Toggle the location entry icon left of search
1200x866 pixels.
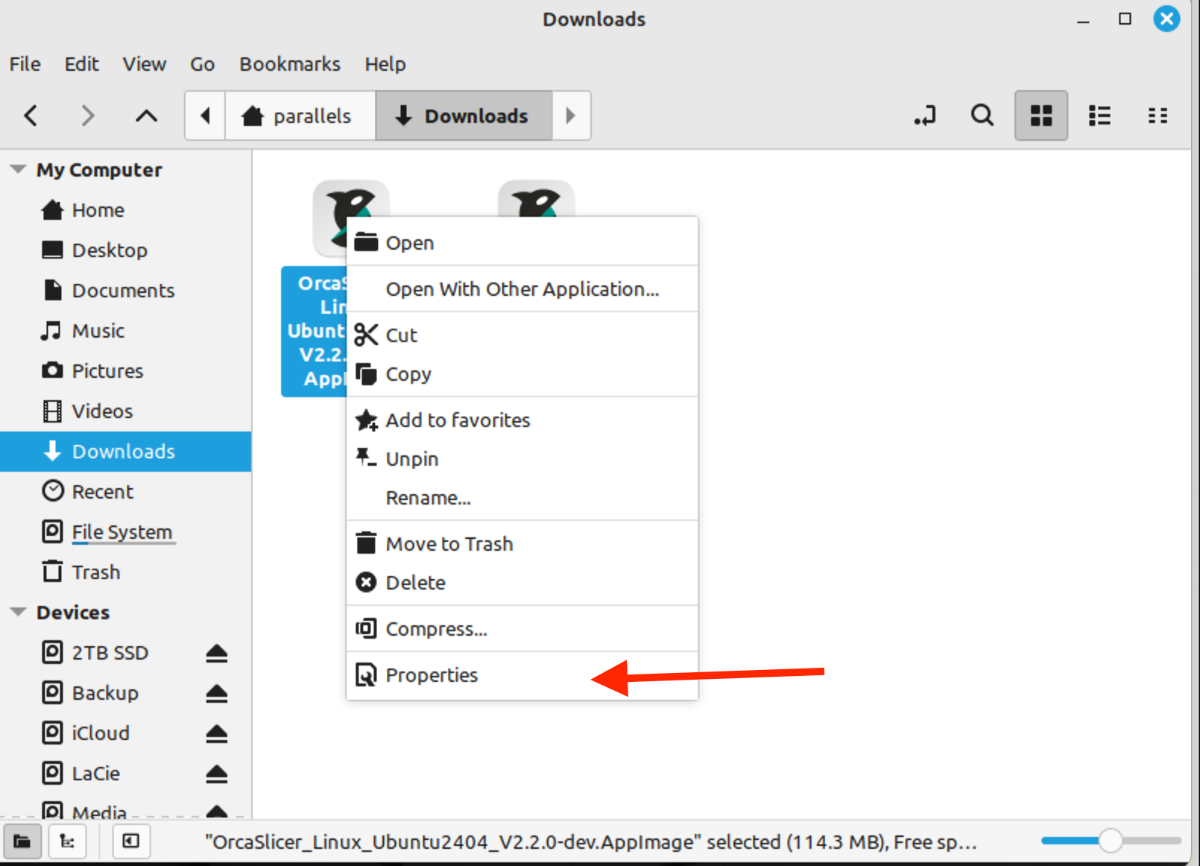[925, 116]
